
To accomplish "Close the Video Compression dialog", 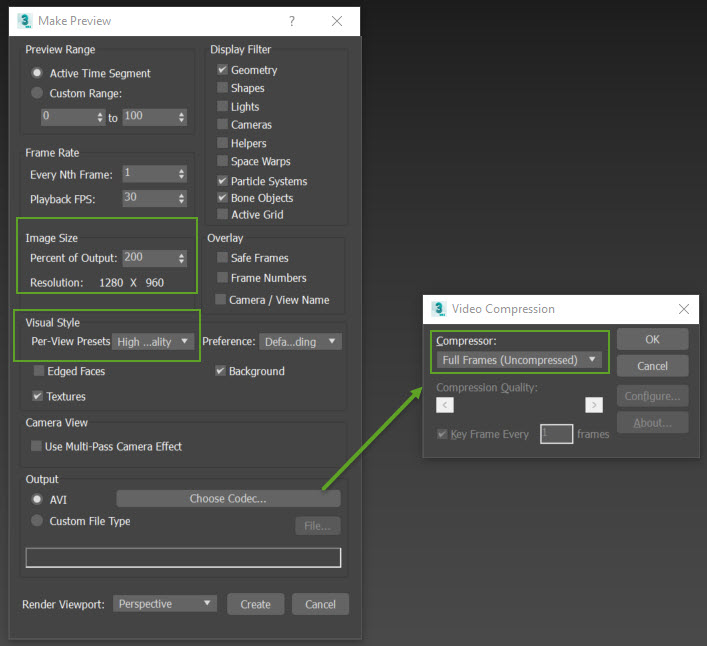I will pyautogui.click(x=684, y=309).
